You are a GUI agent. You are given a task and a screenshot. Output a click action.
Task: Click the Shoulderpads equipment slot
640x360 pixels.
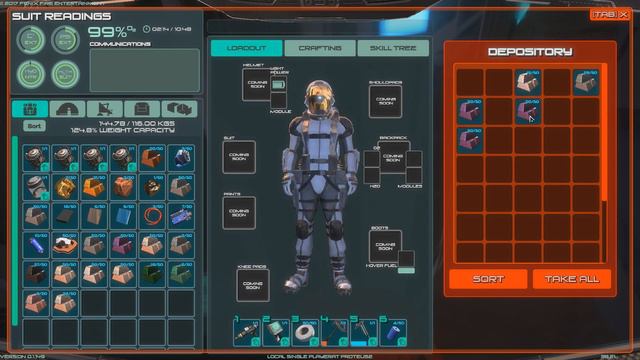point(385,102)
